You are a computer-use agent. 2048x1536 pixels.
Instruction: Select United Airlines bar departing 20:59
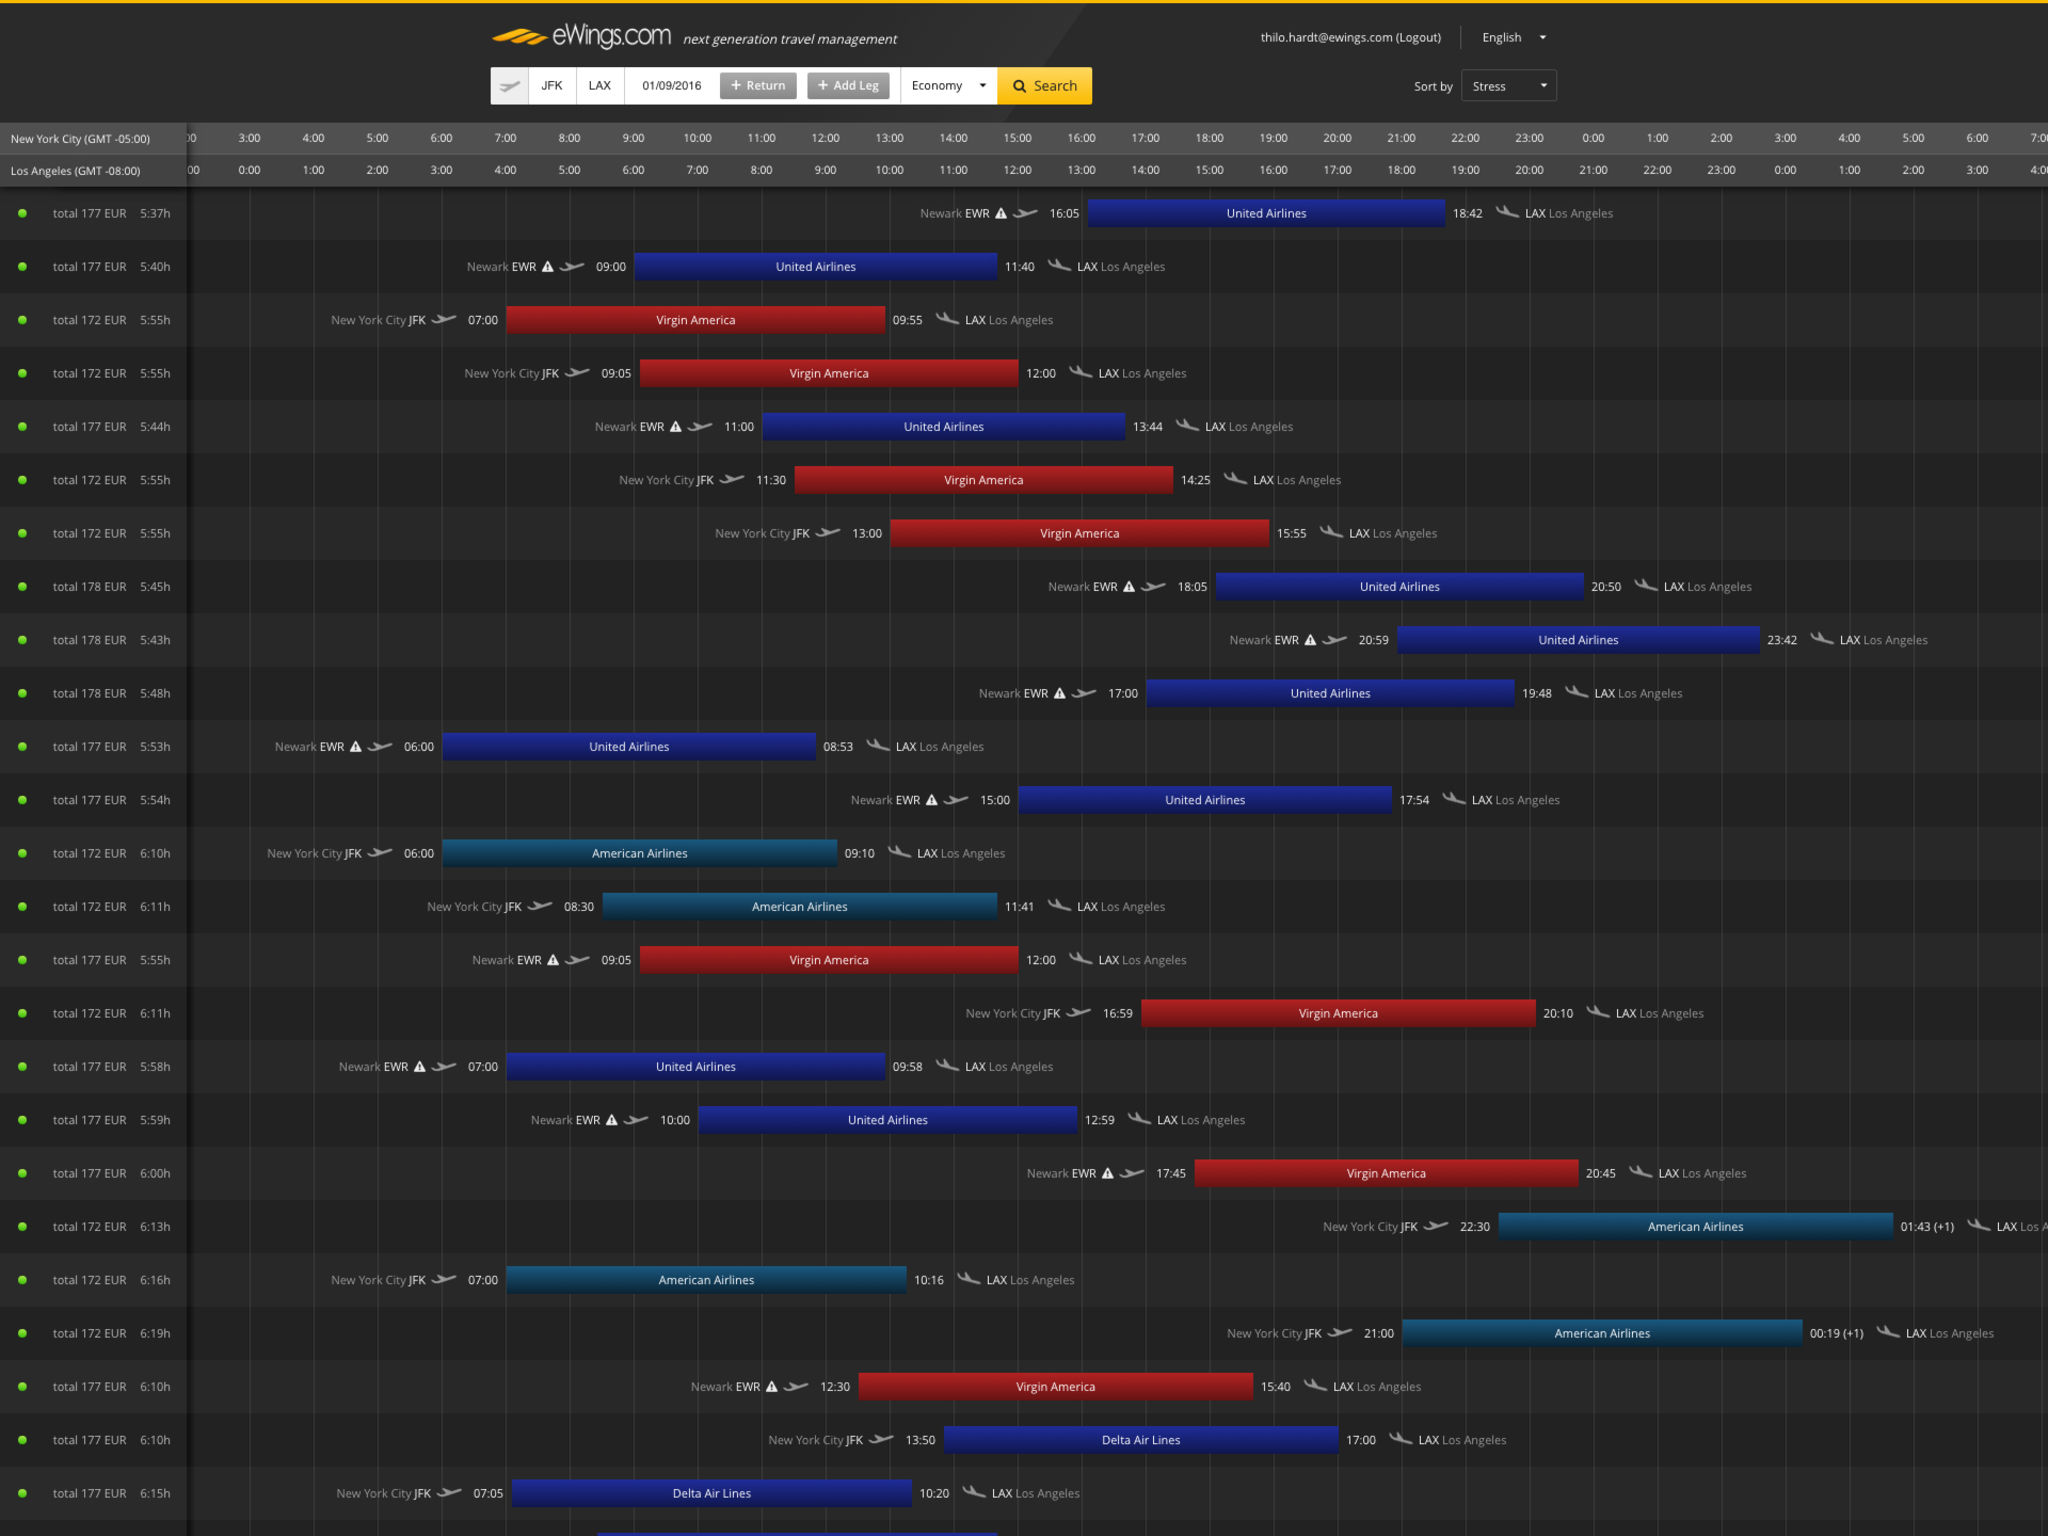(1578, 640)
